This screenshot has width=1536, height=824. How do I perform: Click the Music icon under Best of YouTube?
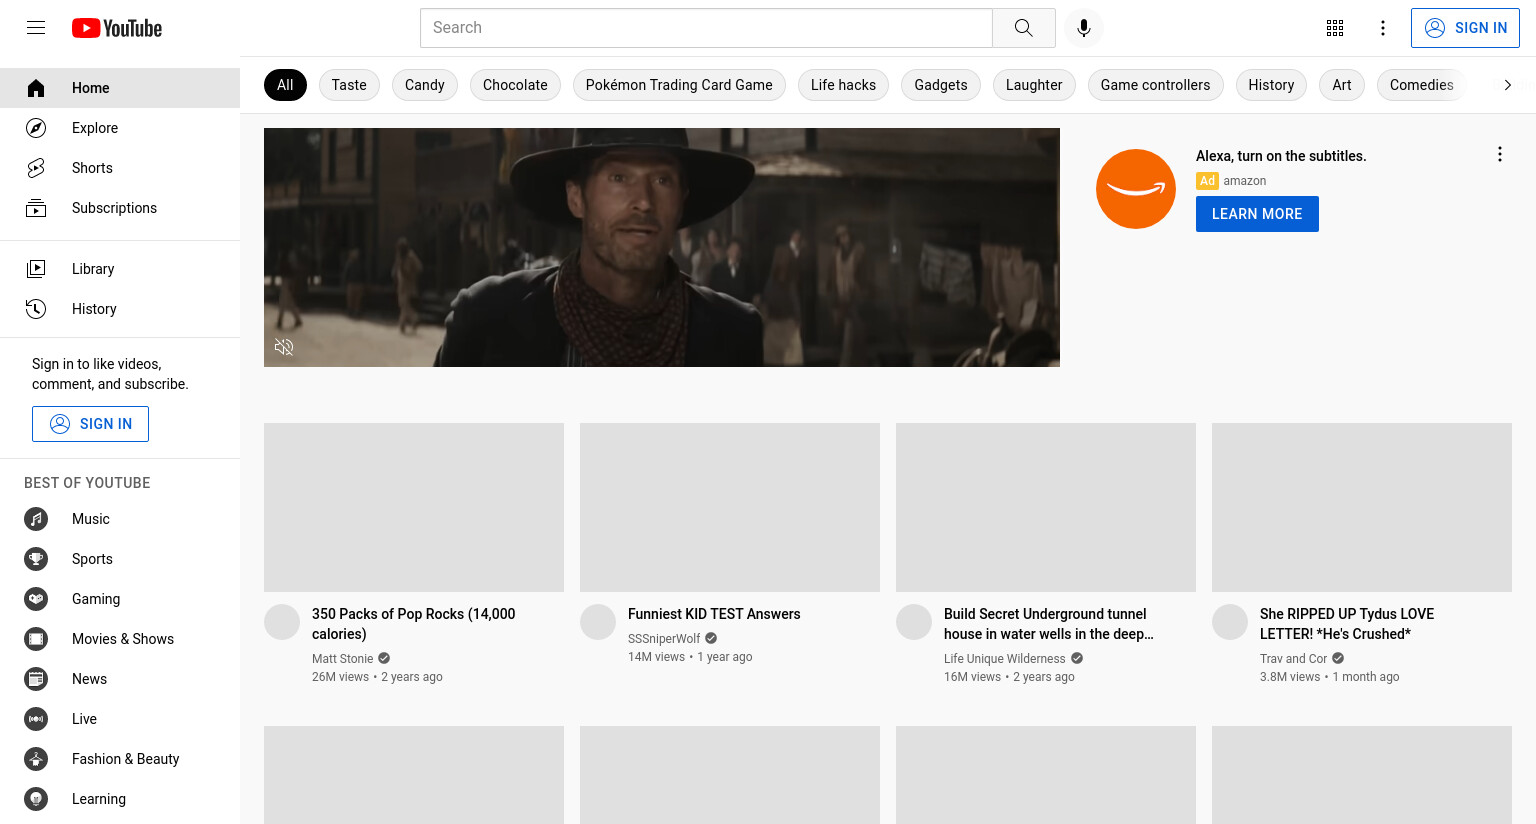[x=36, y=519]
